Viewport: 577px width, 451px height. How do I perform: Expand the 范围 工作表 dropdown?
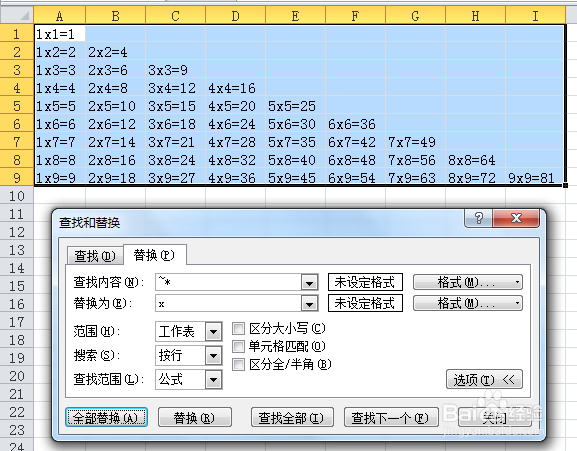pyautogui.click(x=213, y=332)
